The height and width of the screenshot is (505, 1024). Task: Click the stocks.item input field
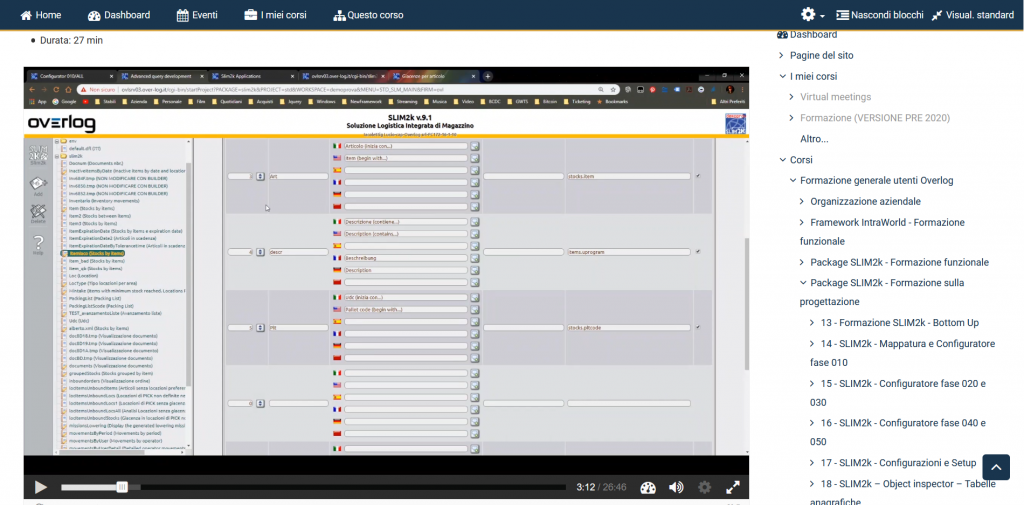point(629,176)
